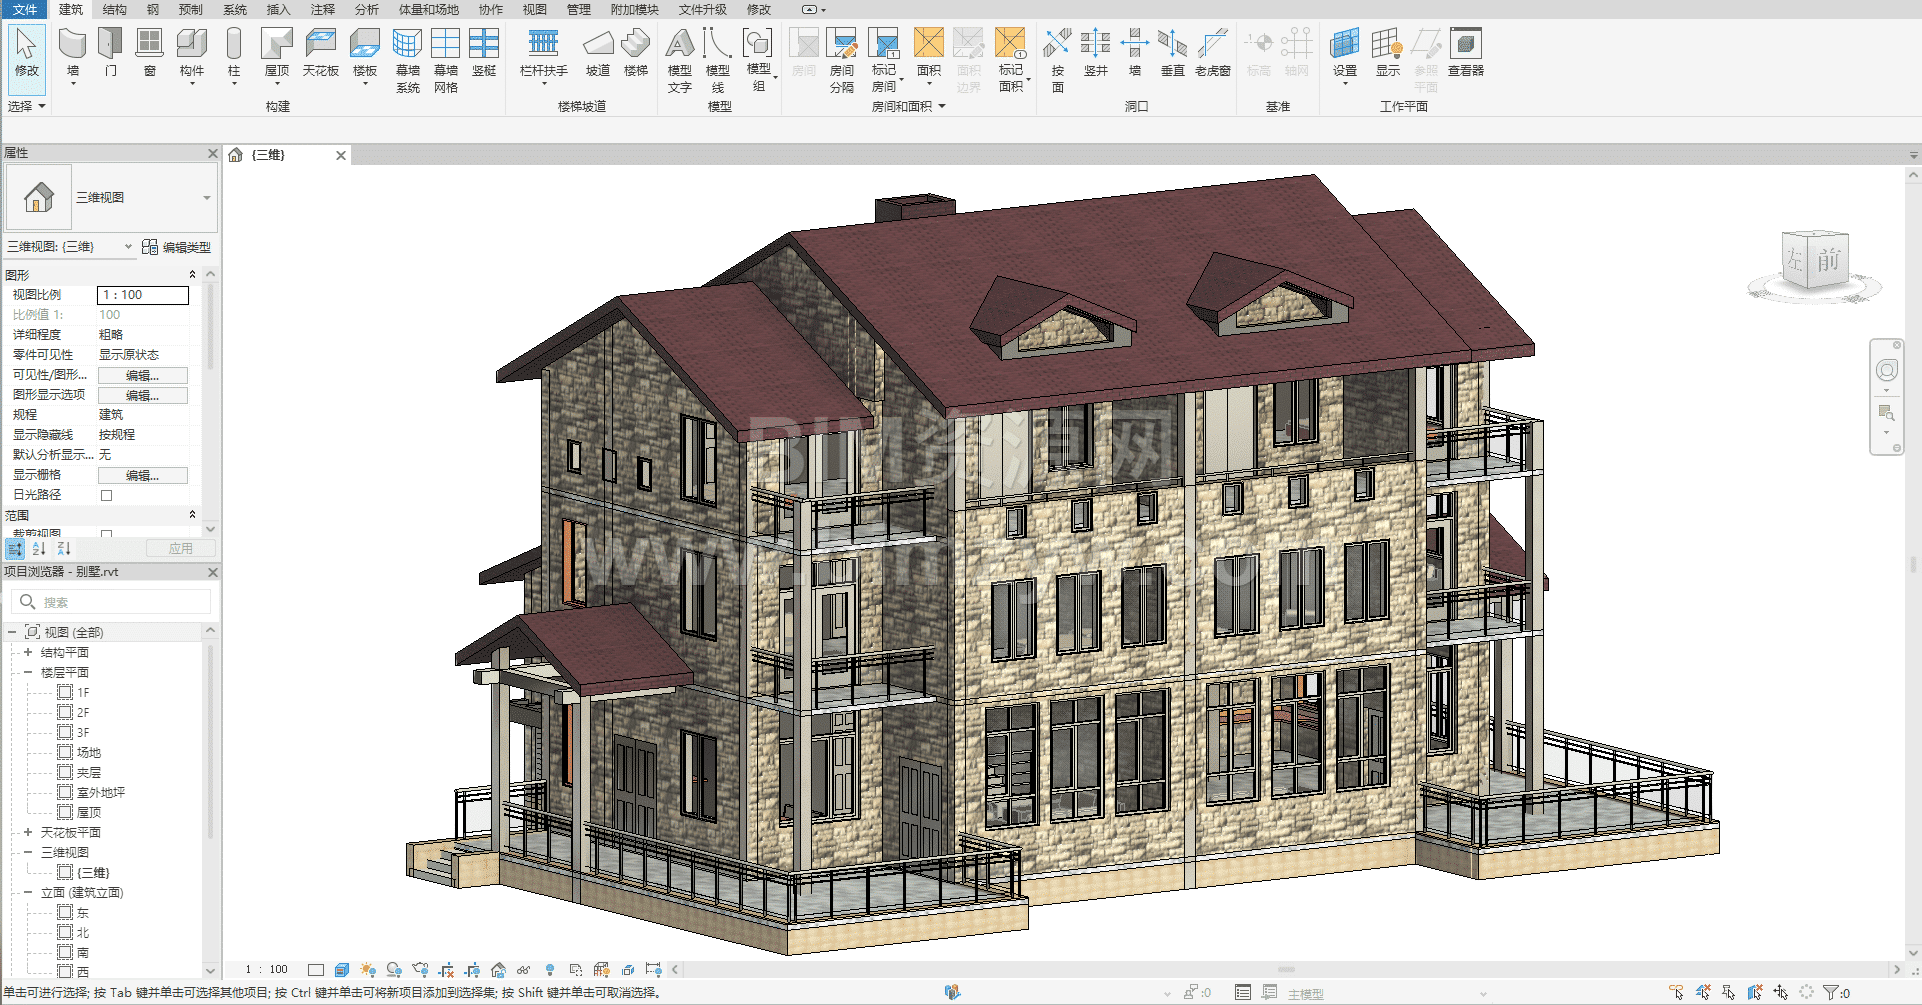
Task: Select the 墙 (Wall) tool
Action: tap(72, 45)
